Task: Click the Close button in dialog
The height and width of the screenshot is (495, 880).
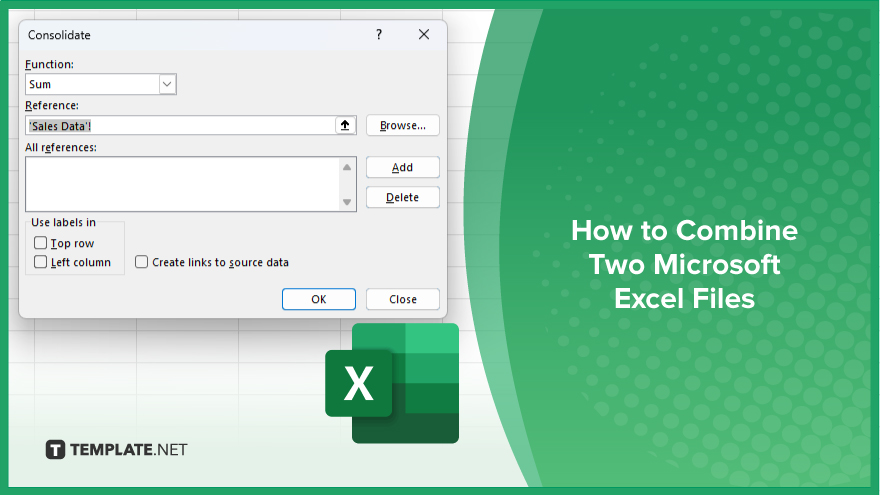Action: [x=402, y=299]
